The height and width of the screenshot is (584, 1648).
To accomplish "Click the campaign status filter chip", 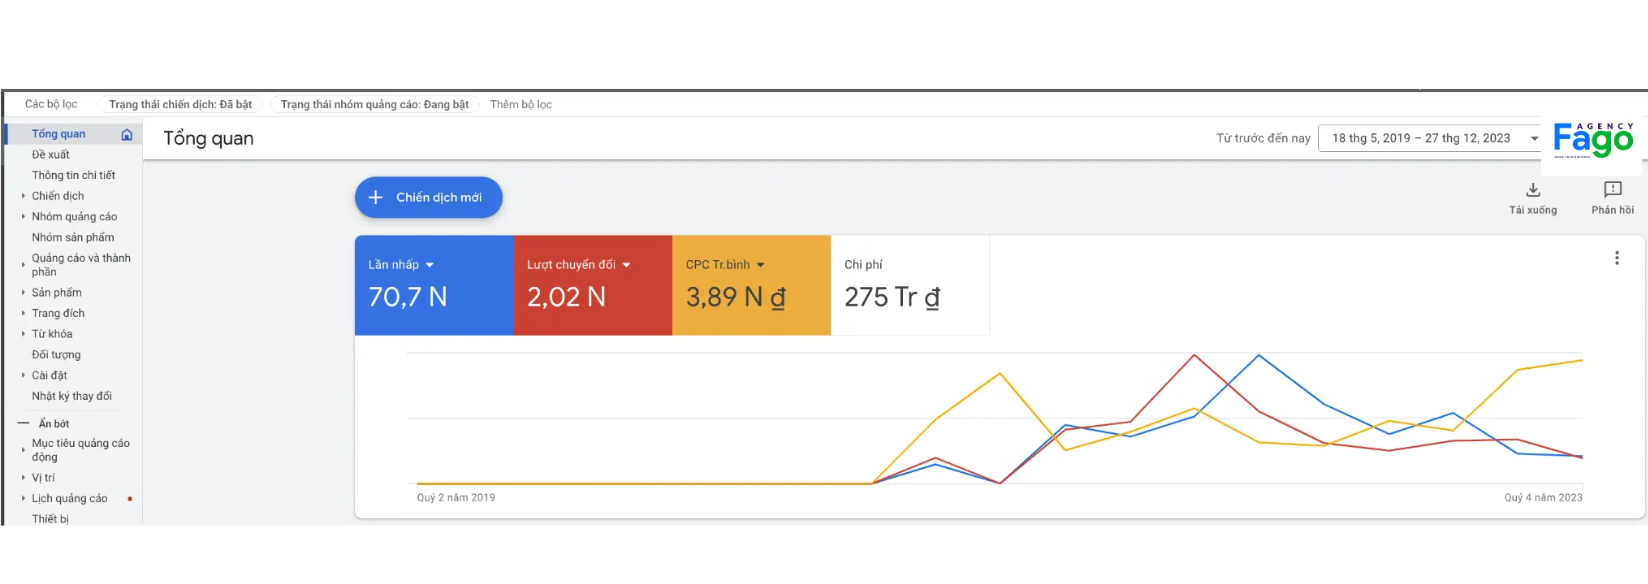I will point(180,105).
